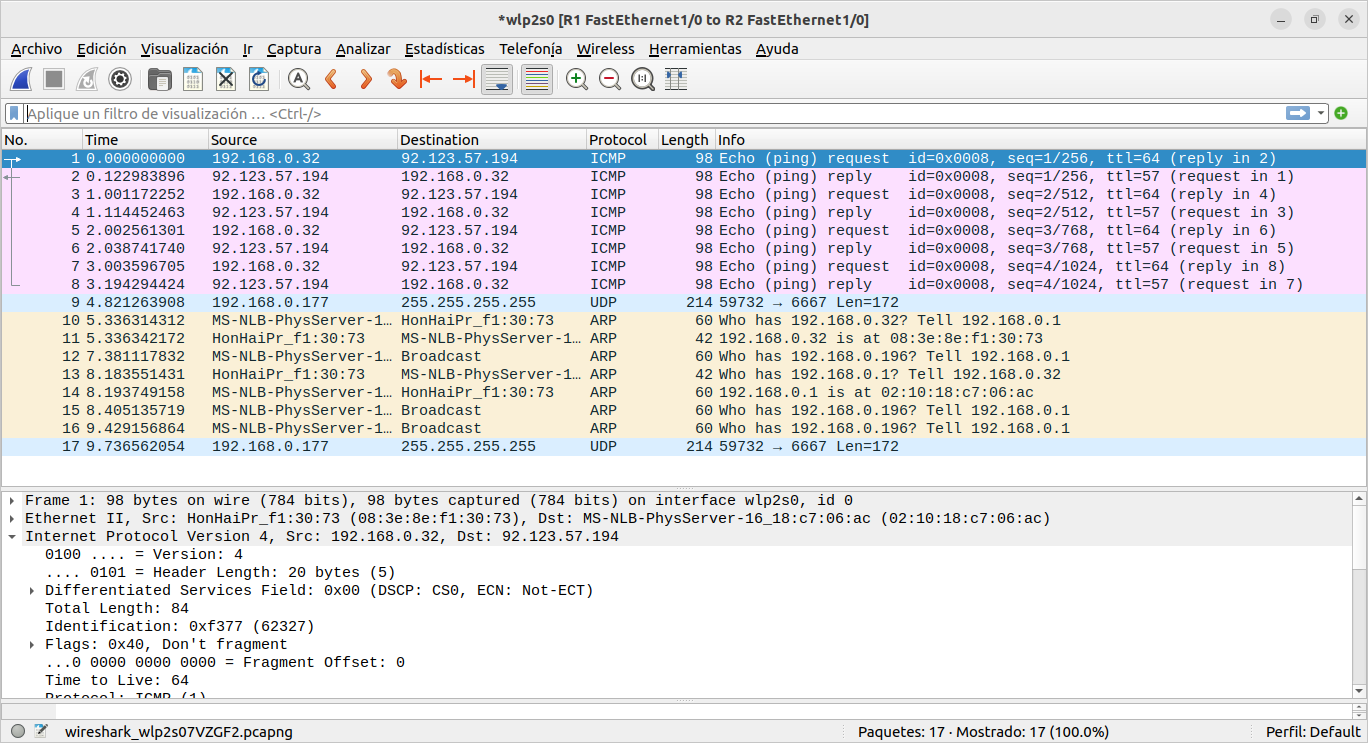1368x743 pixels.
Task: Click the Perfil: Default status entry
Action: click(x=1313, y=732)
